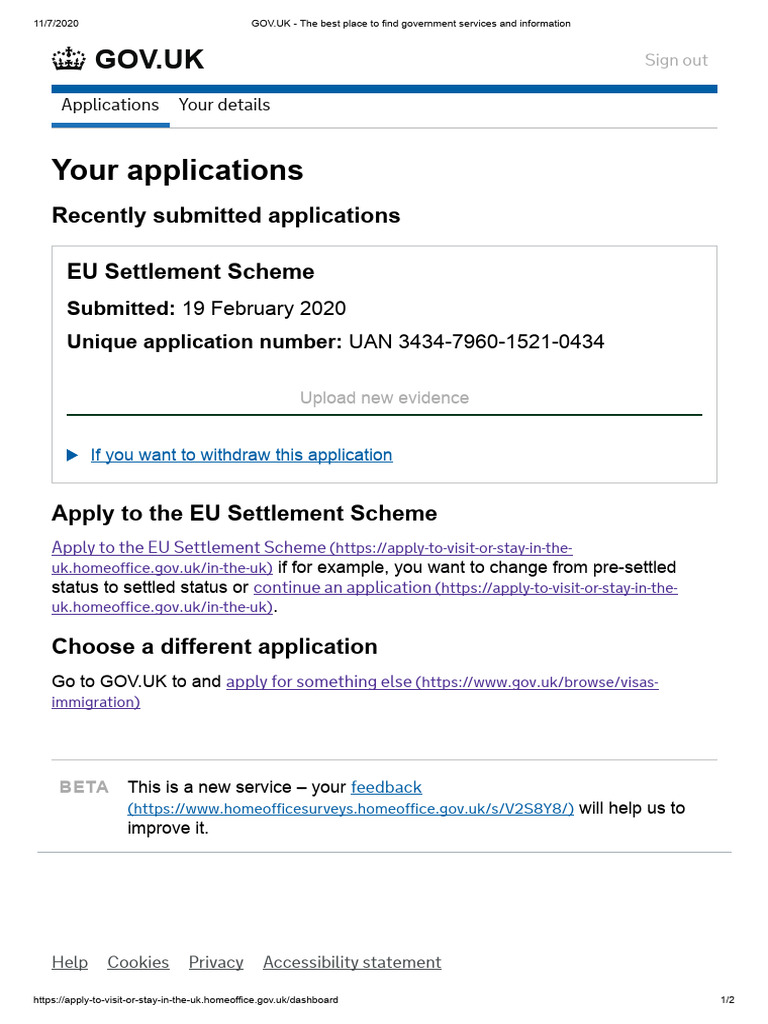Viewport: 768px width, 1024px height.
Task: Click the GOV.UK crown logo icon
Action: 69,60
